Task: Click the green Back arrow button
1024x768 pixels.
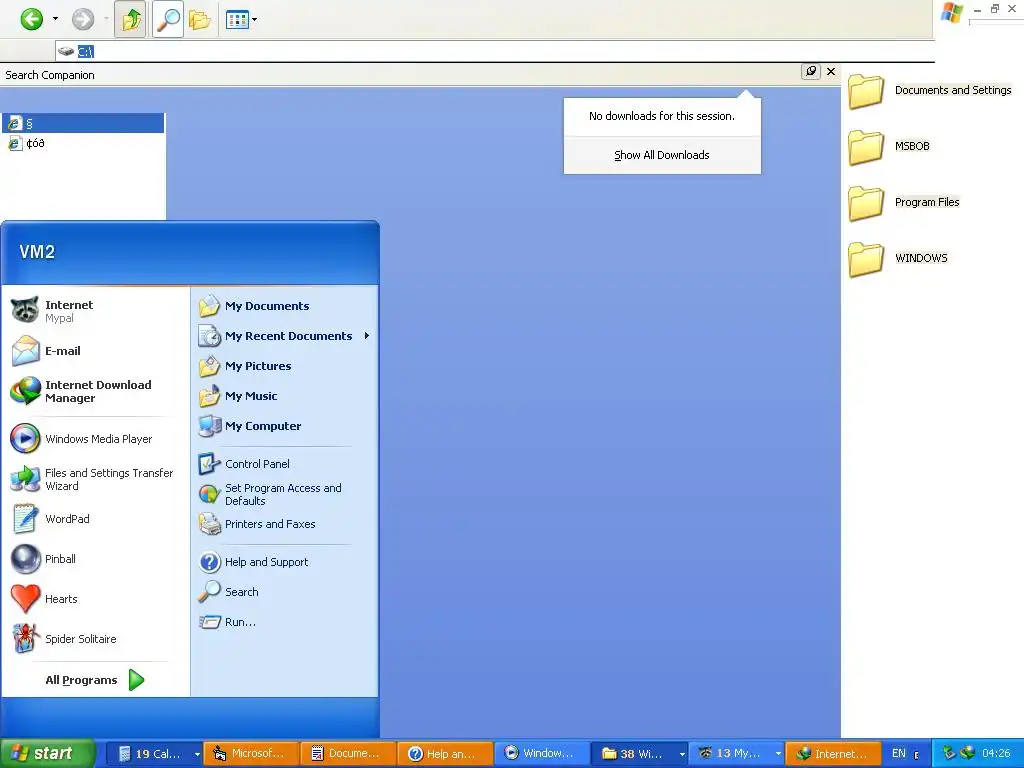Action: coord(31,19)
